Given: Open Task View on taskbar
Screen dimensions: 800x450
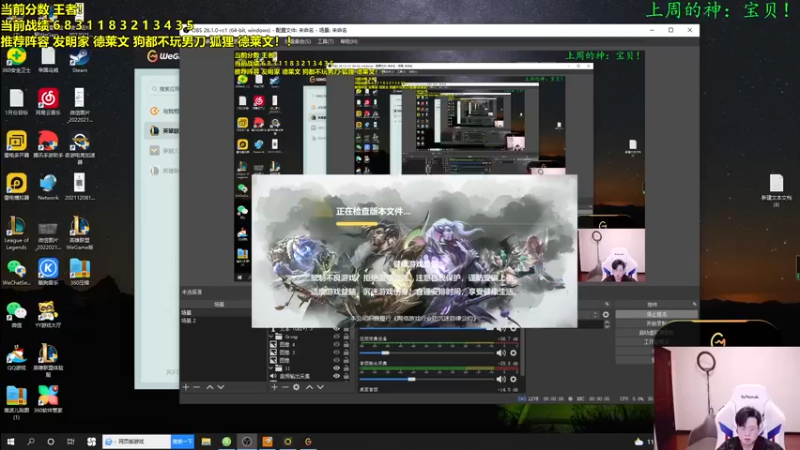Looking at the screenshot, I should click(x=70, y=441).
